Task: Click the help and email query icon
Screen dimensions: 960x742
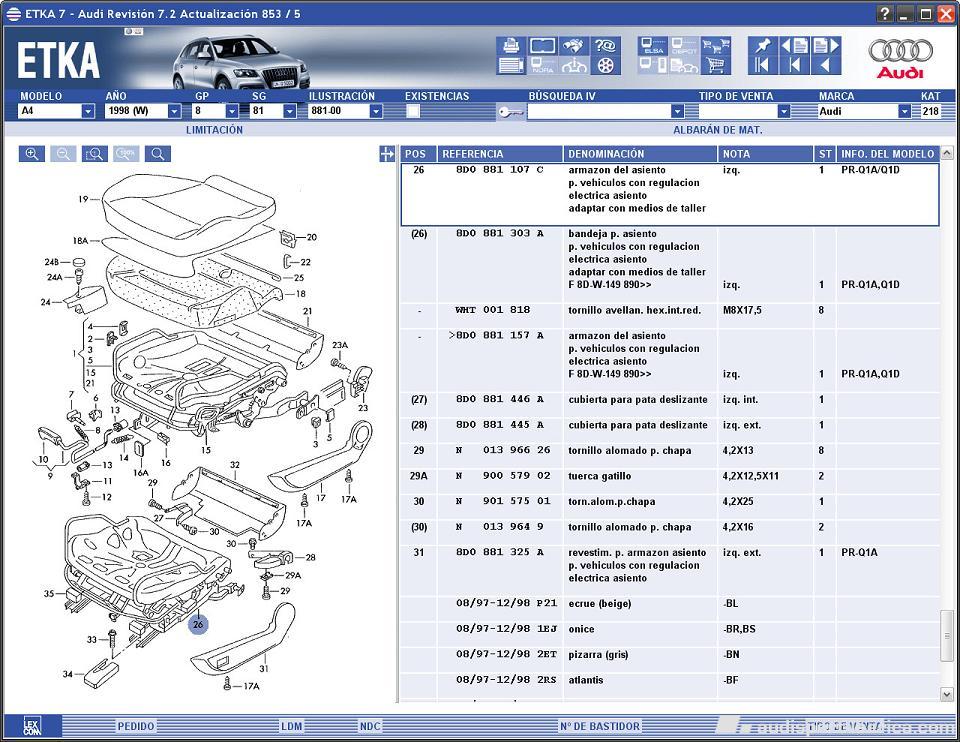Action: 605,45
